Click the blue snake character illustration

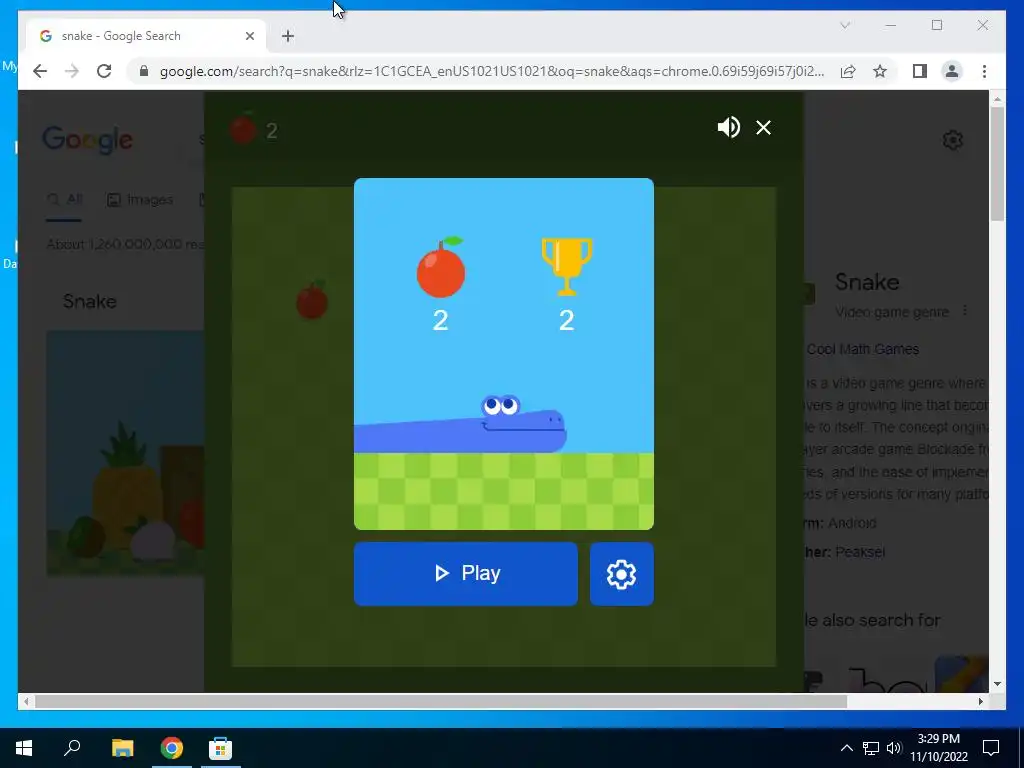(x=460, y=424)
